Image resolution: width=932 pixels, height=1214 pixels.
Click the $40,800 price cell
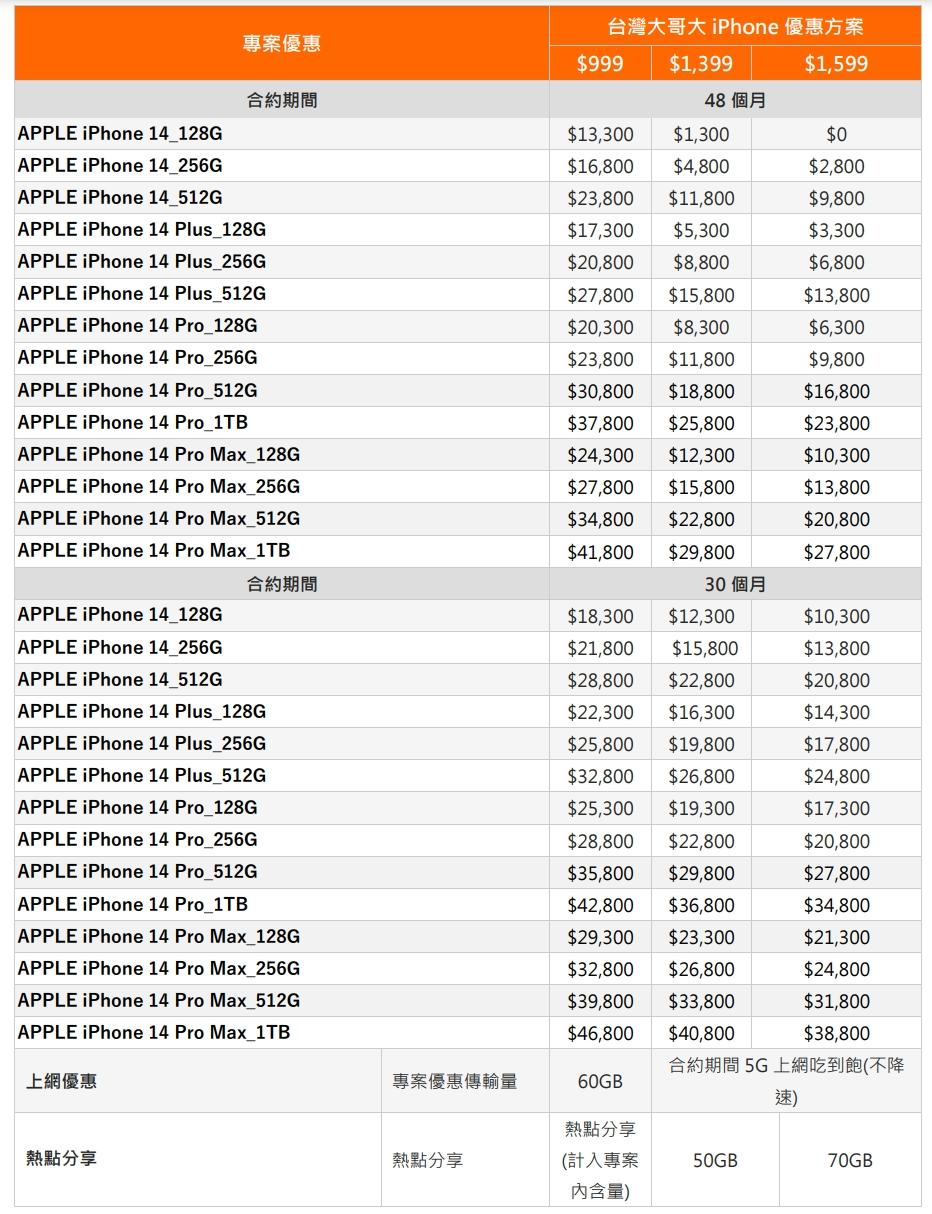tap(701, 1033)
